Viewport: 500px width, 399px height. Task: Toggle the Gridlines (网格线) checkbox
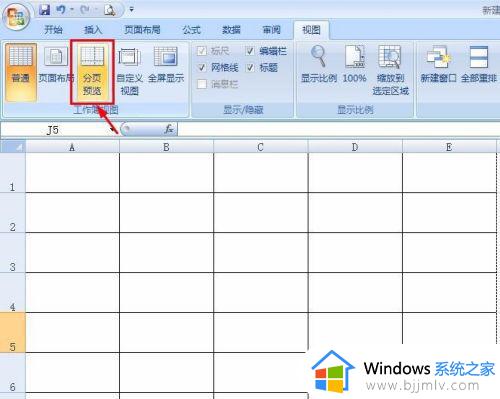[202, 68]
